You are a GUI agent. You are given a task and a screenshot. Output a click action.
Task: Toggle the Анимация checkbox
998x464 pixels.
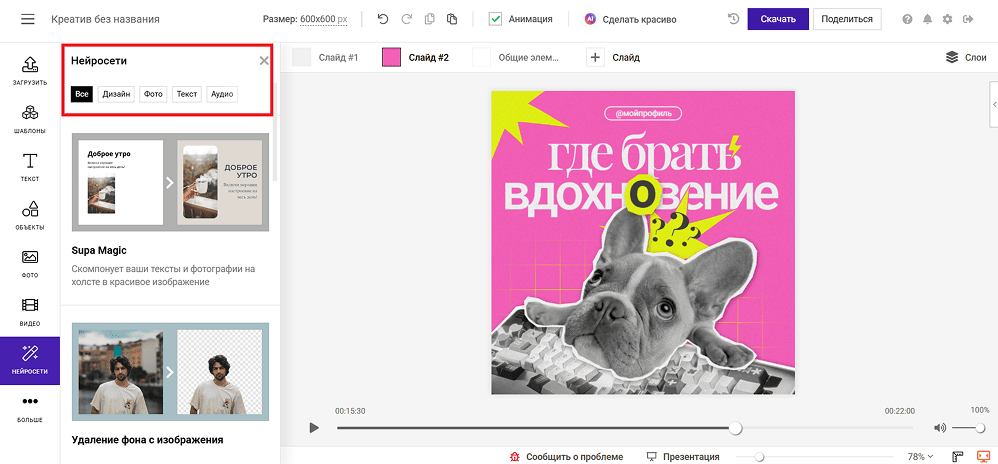495,19
